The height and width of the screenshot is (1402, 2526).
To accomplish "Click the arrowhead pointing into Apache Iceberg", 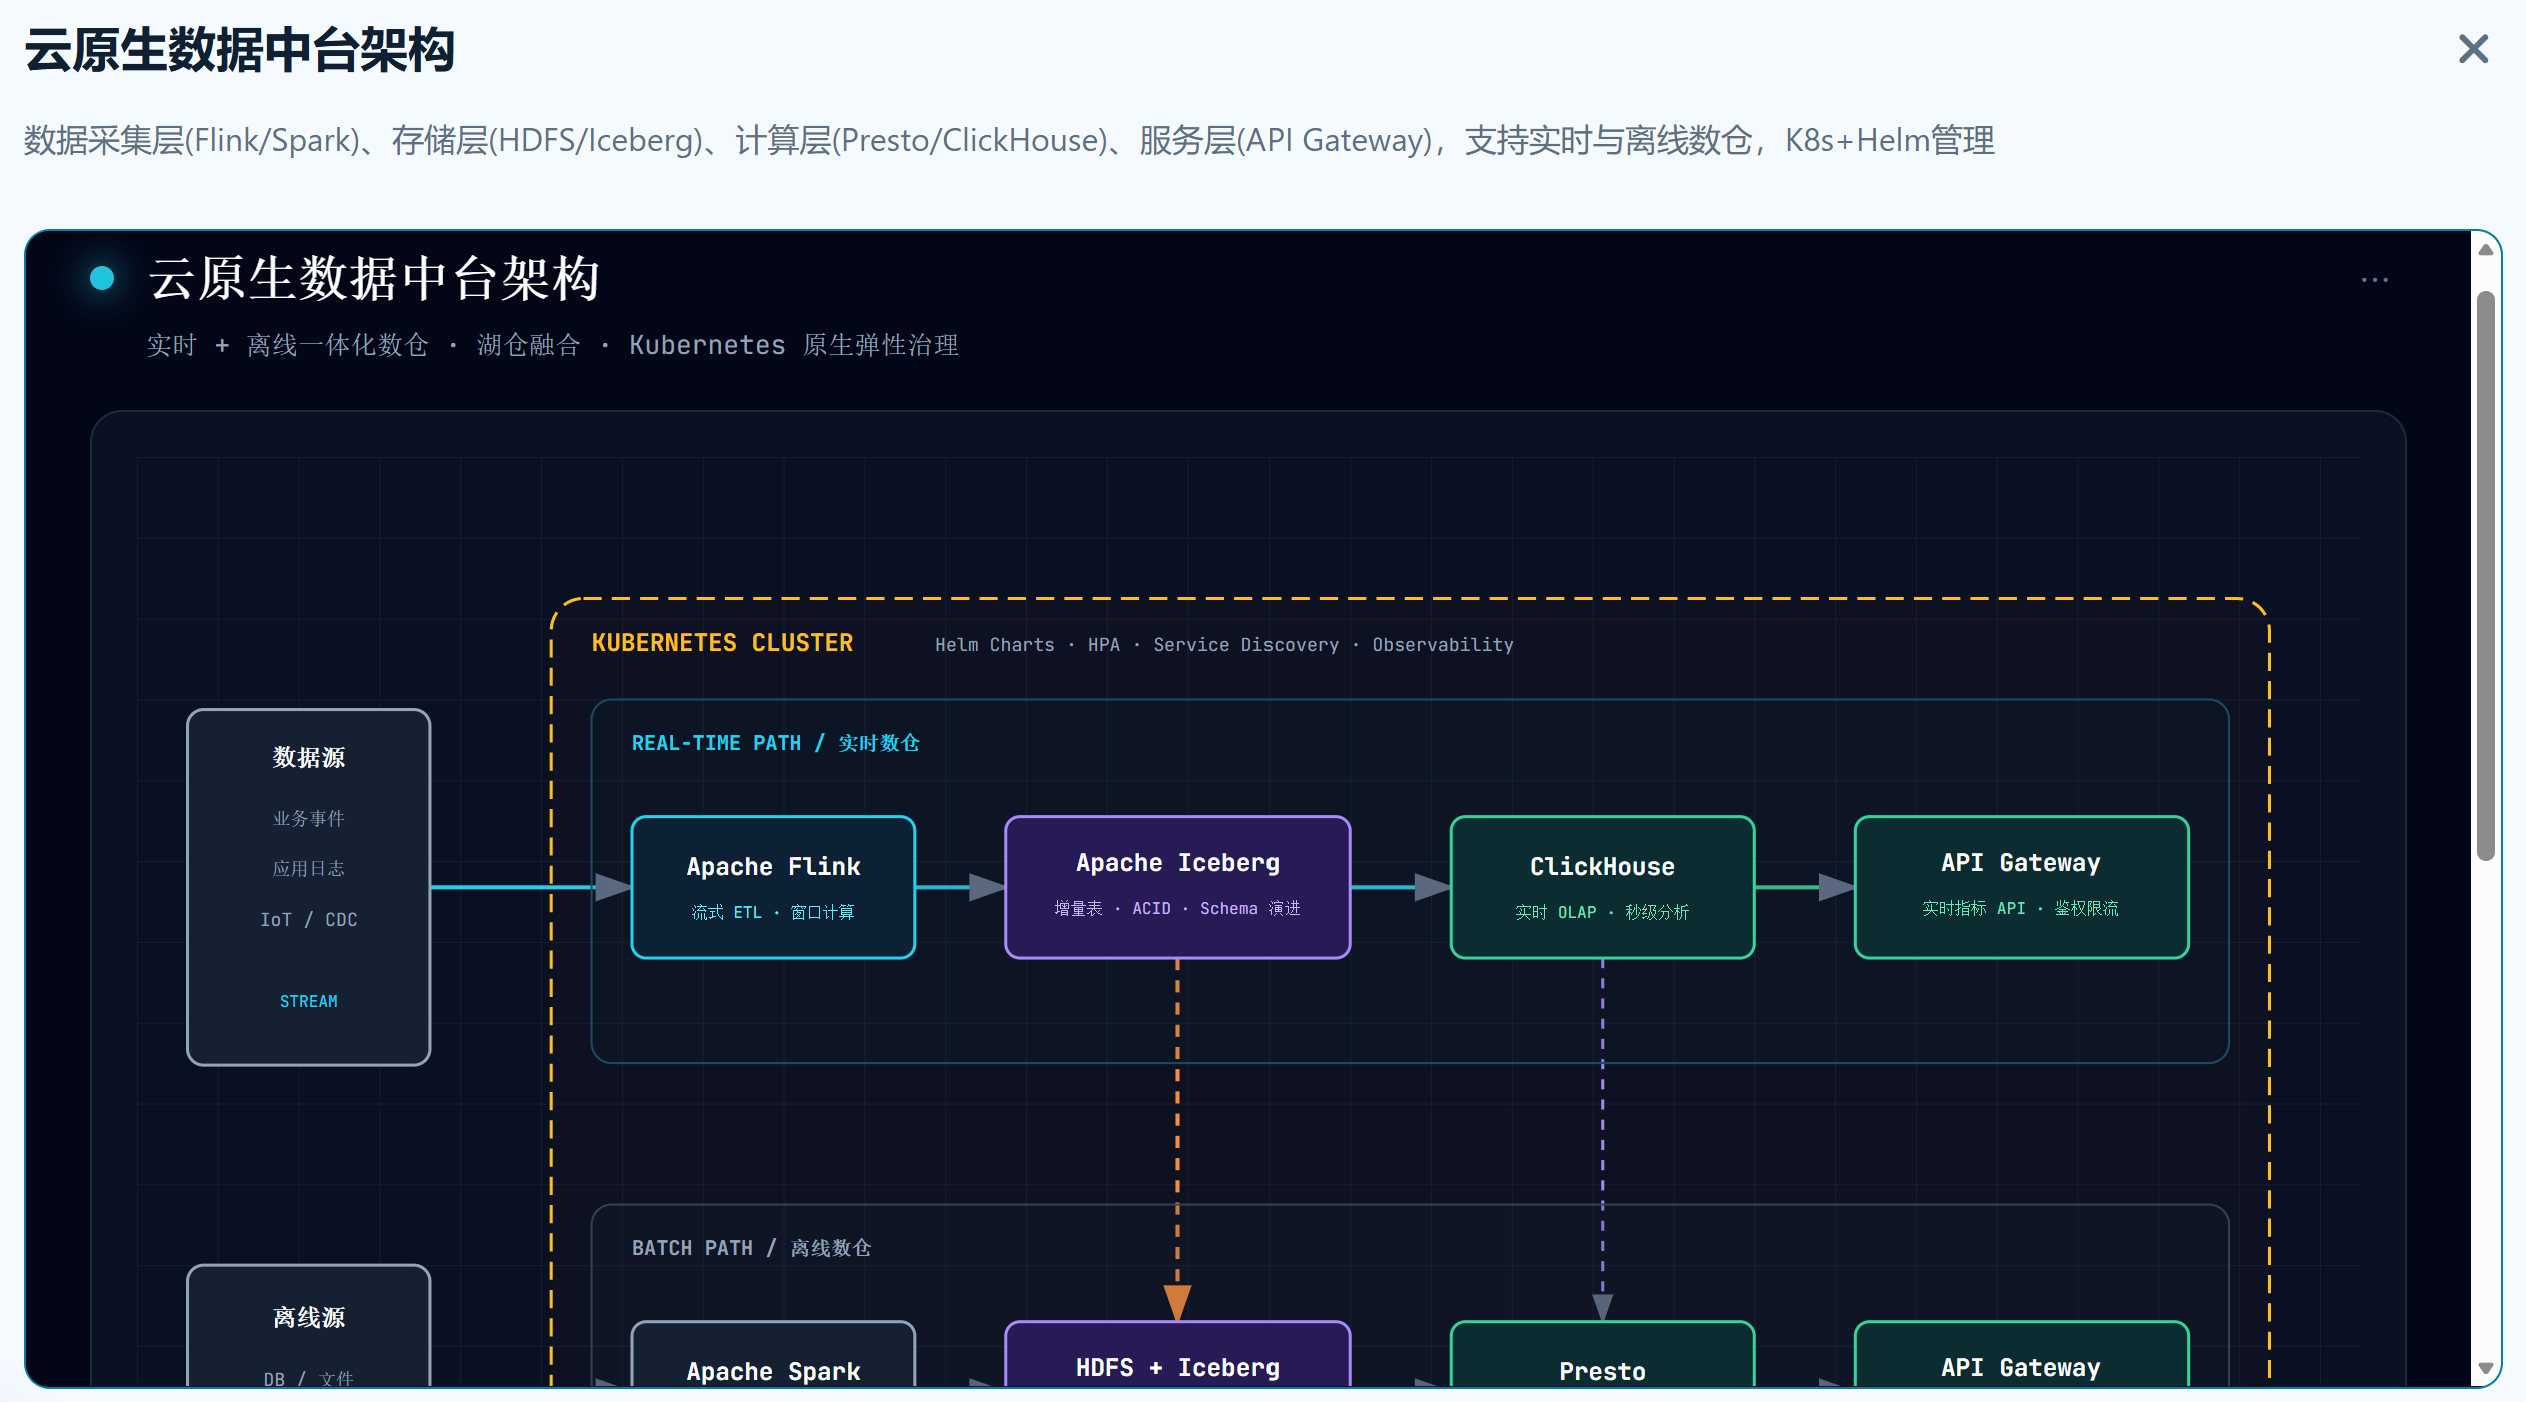I will coord(987,887).
